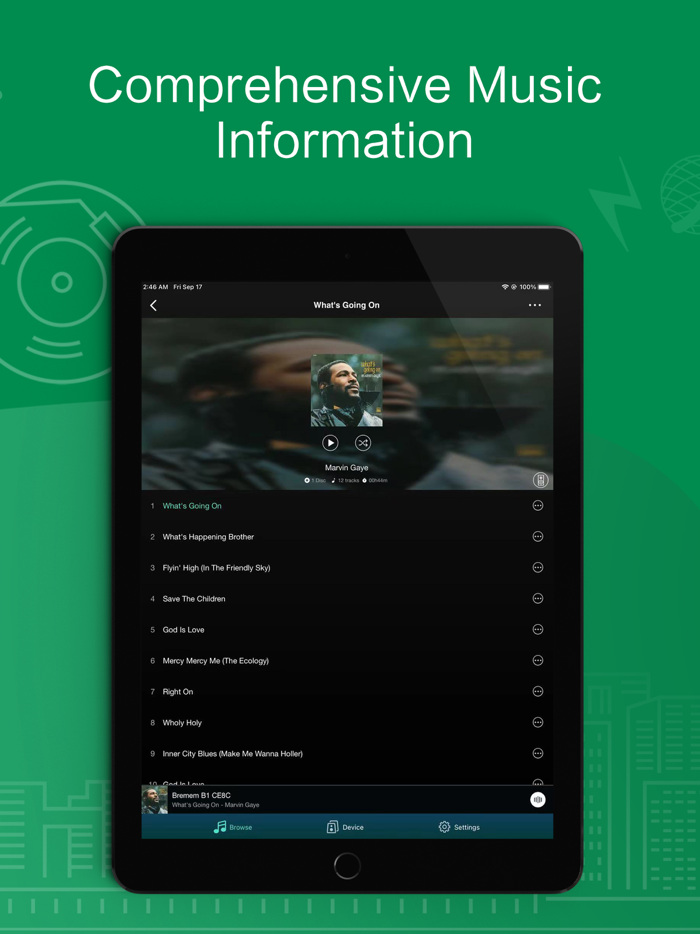Tap the 00h44m duration label
This screenshot has width=700, height=934.
coord(375,480)
